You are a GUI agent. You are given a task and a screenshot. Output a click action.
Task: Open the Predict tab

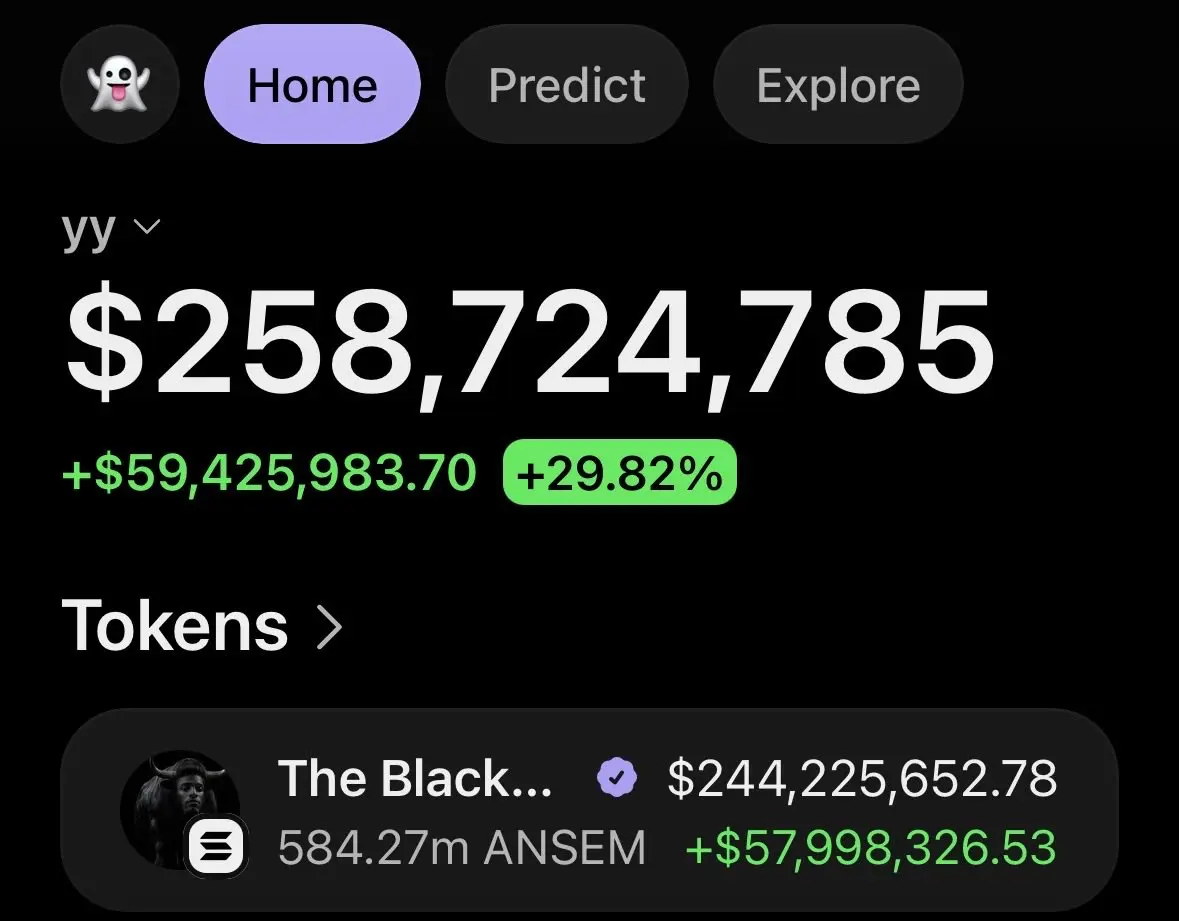coord(567,84)
